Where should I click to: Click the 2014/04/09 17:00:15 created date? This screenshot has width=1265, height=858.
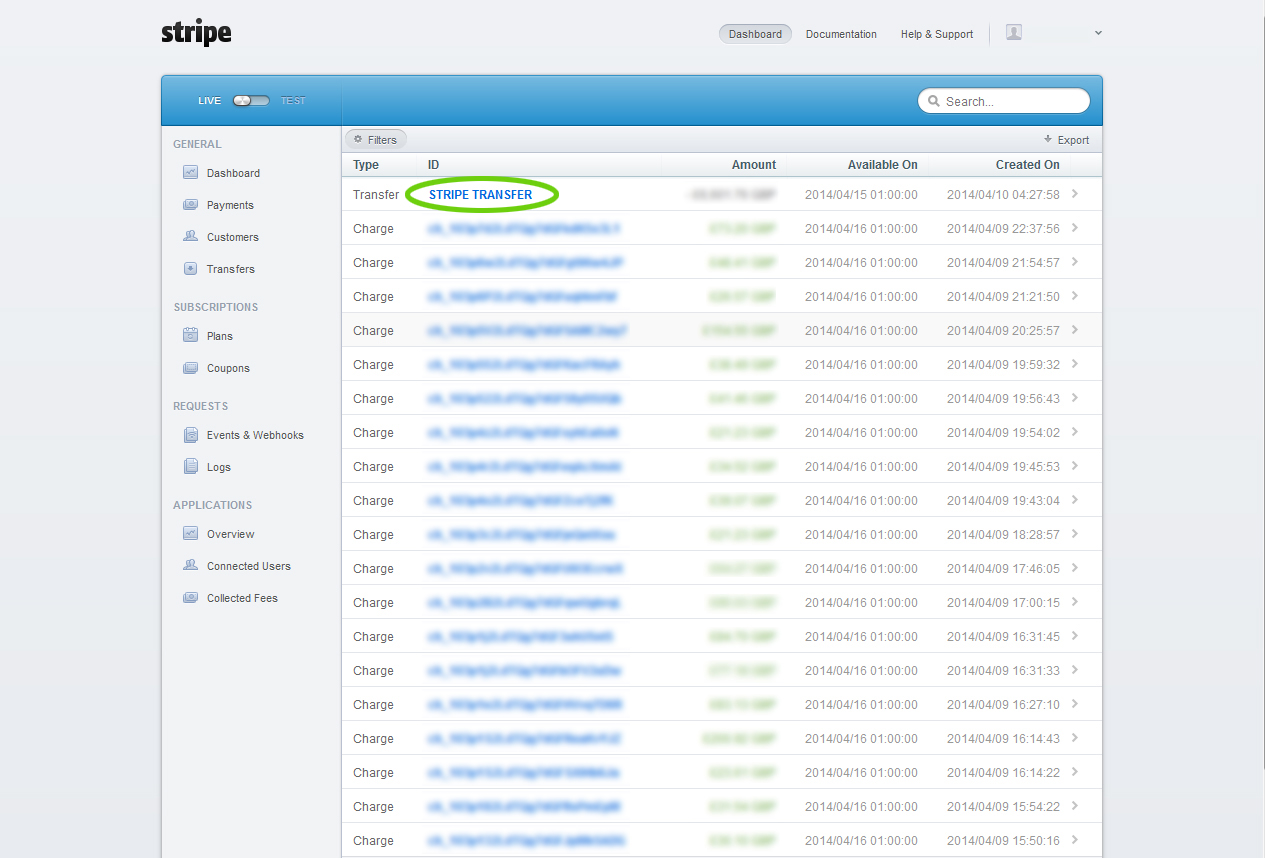tap(1003, 603)
